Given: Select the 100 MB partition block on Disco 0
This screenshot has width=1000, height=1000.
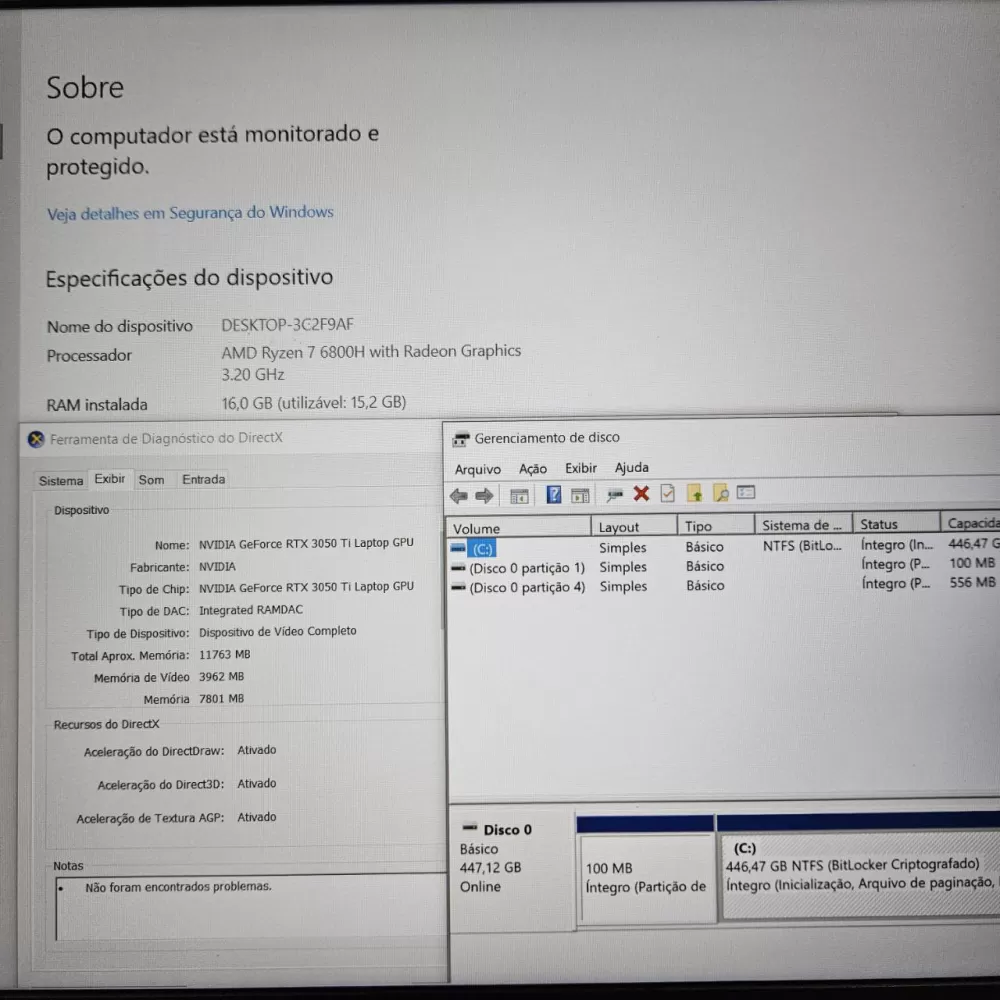Looking at the screenshot, I should click(x=646, y=877).
